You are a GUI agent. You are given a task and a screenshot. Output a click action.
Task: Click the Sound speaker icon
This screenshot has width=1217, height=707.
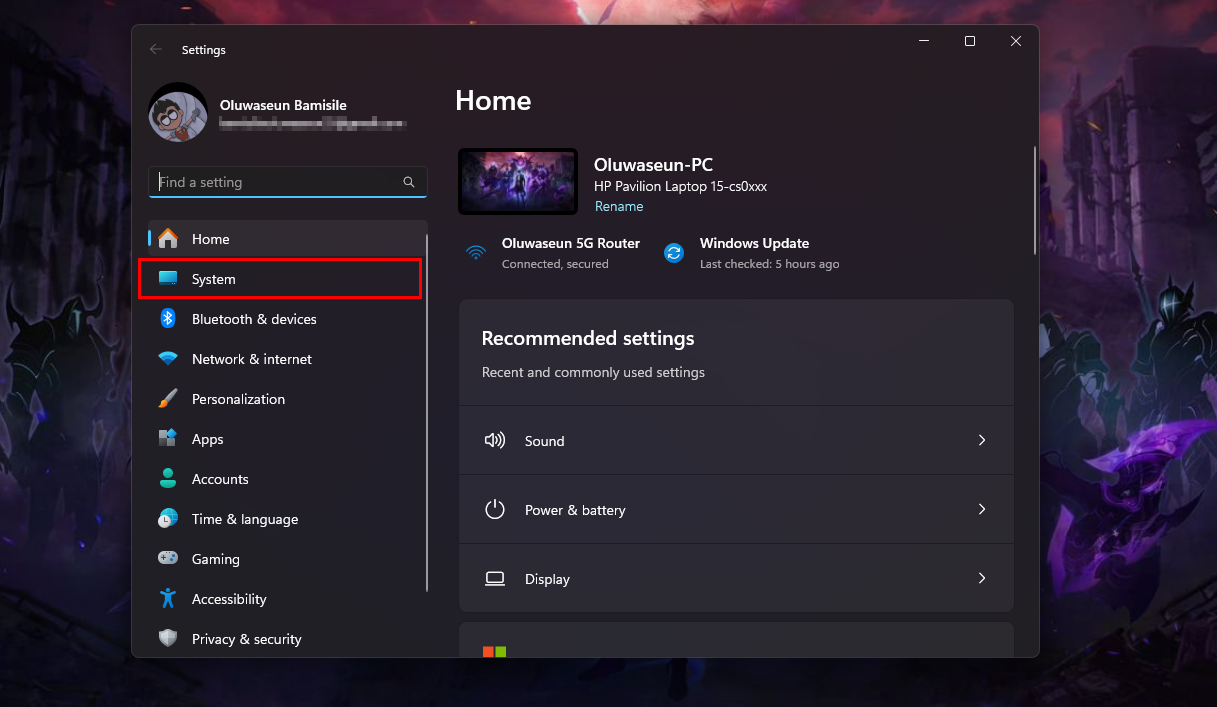click(495, 440)
